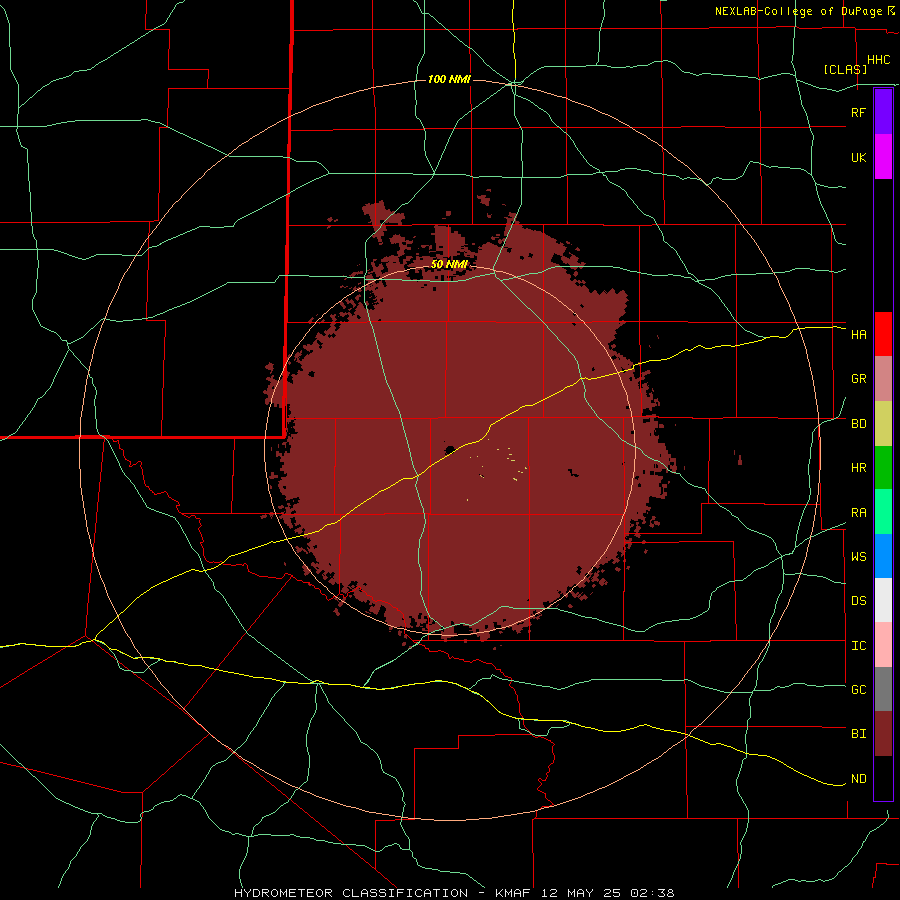The height and width of the screenshot is (900, 900).
Task: Click the GC legend label
Action: (x=858, y=690)
